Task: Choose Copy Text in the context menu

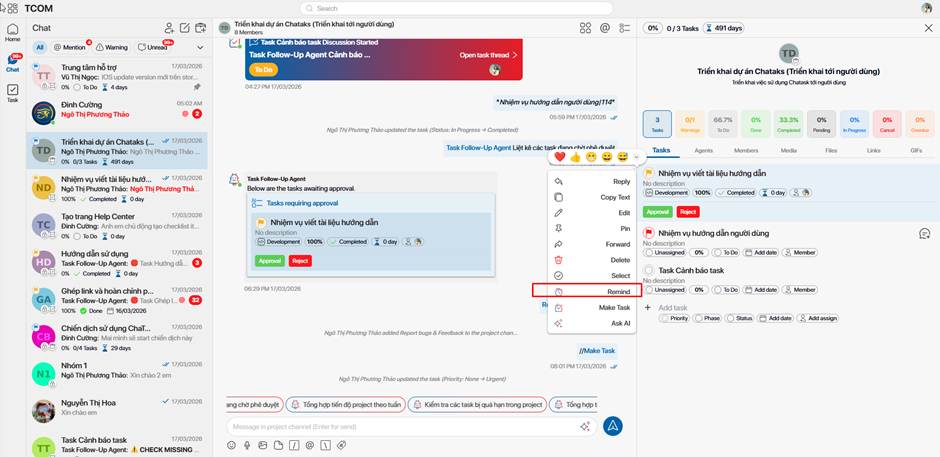Action: (x=590, y=197)
